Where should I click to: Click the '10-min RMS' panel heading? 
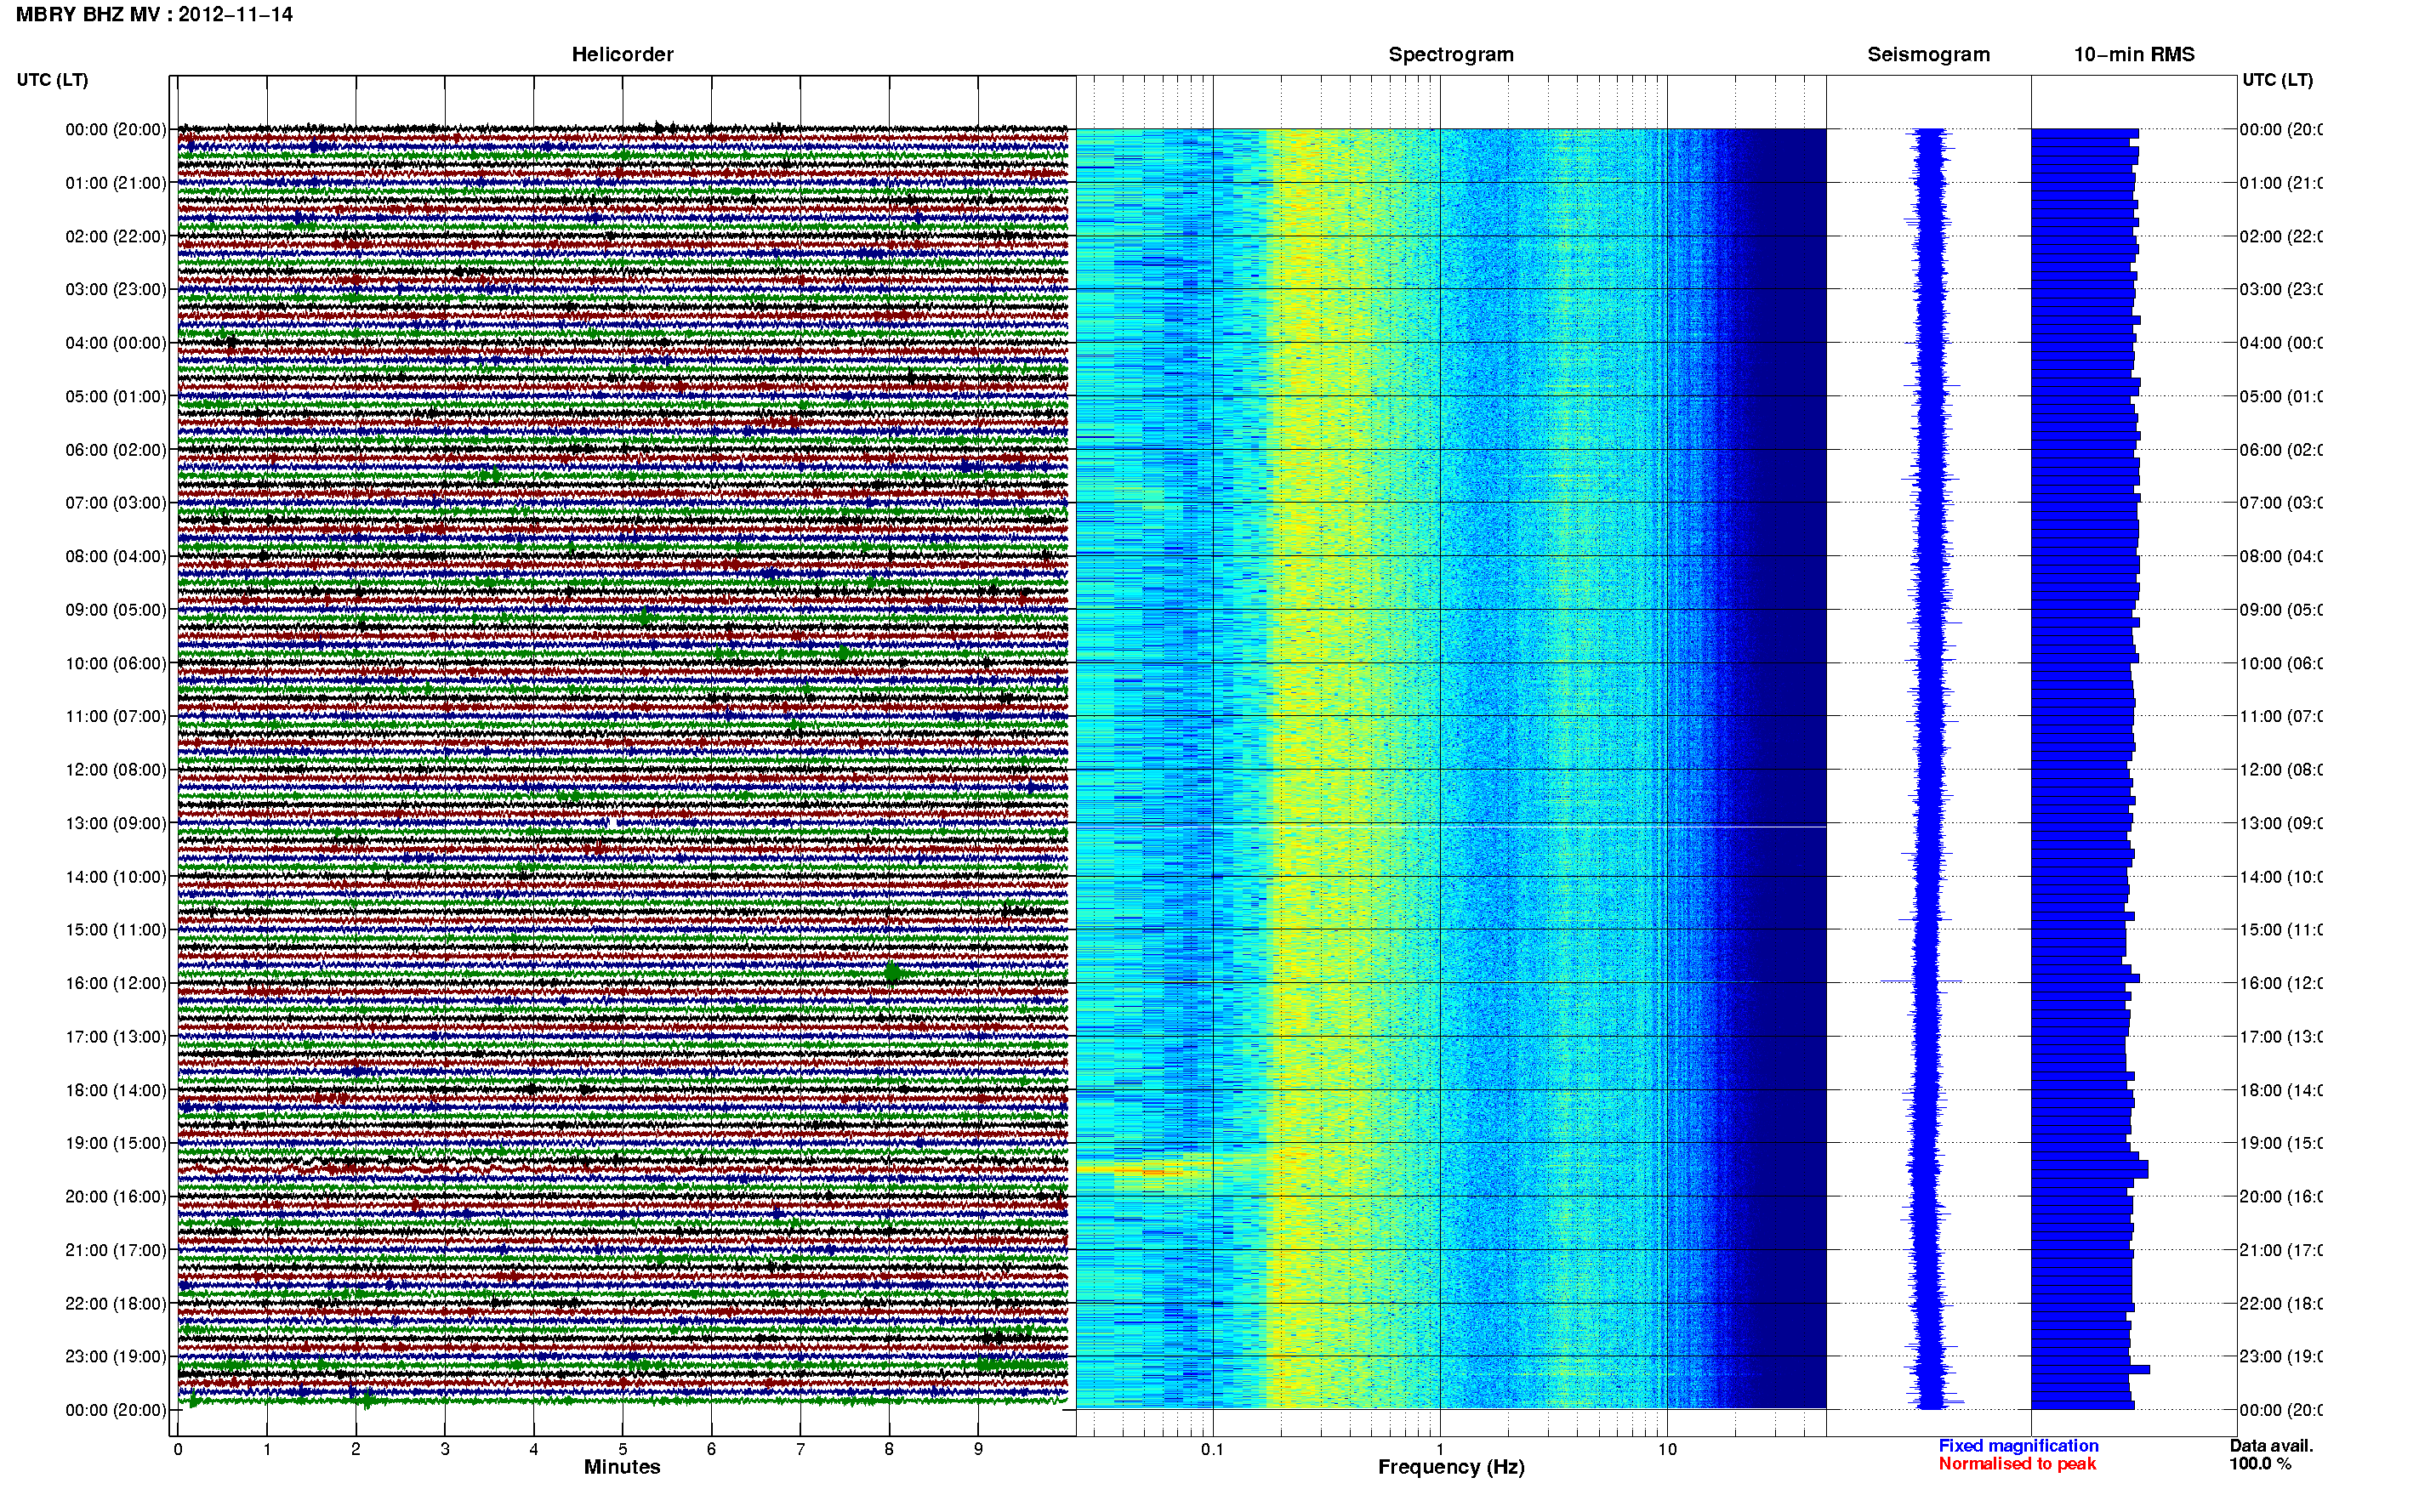(2134, 54)
